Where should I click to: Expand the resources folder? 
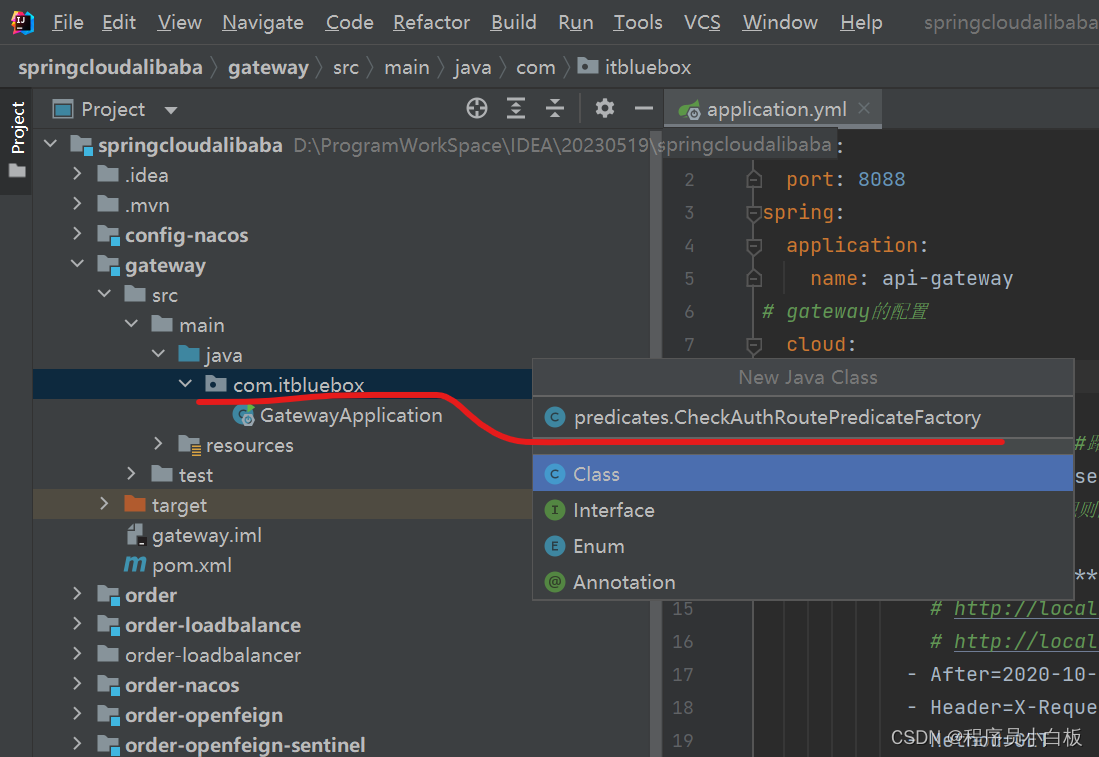click(x=158, y=444)
